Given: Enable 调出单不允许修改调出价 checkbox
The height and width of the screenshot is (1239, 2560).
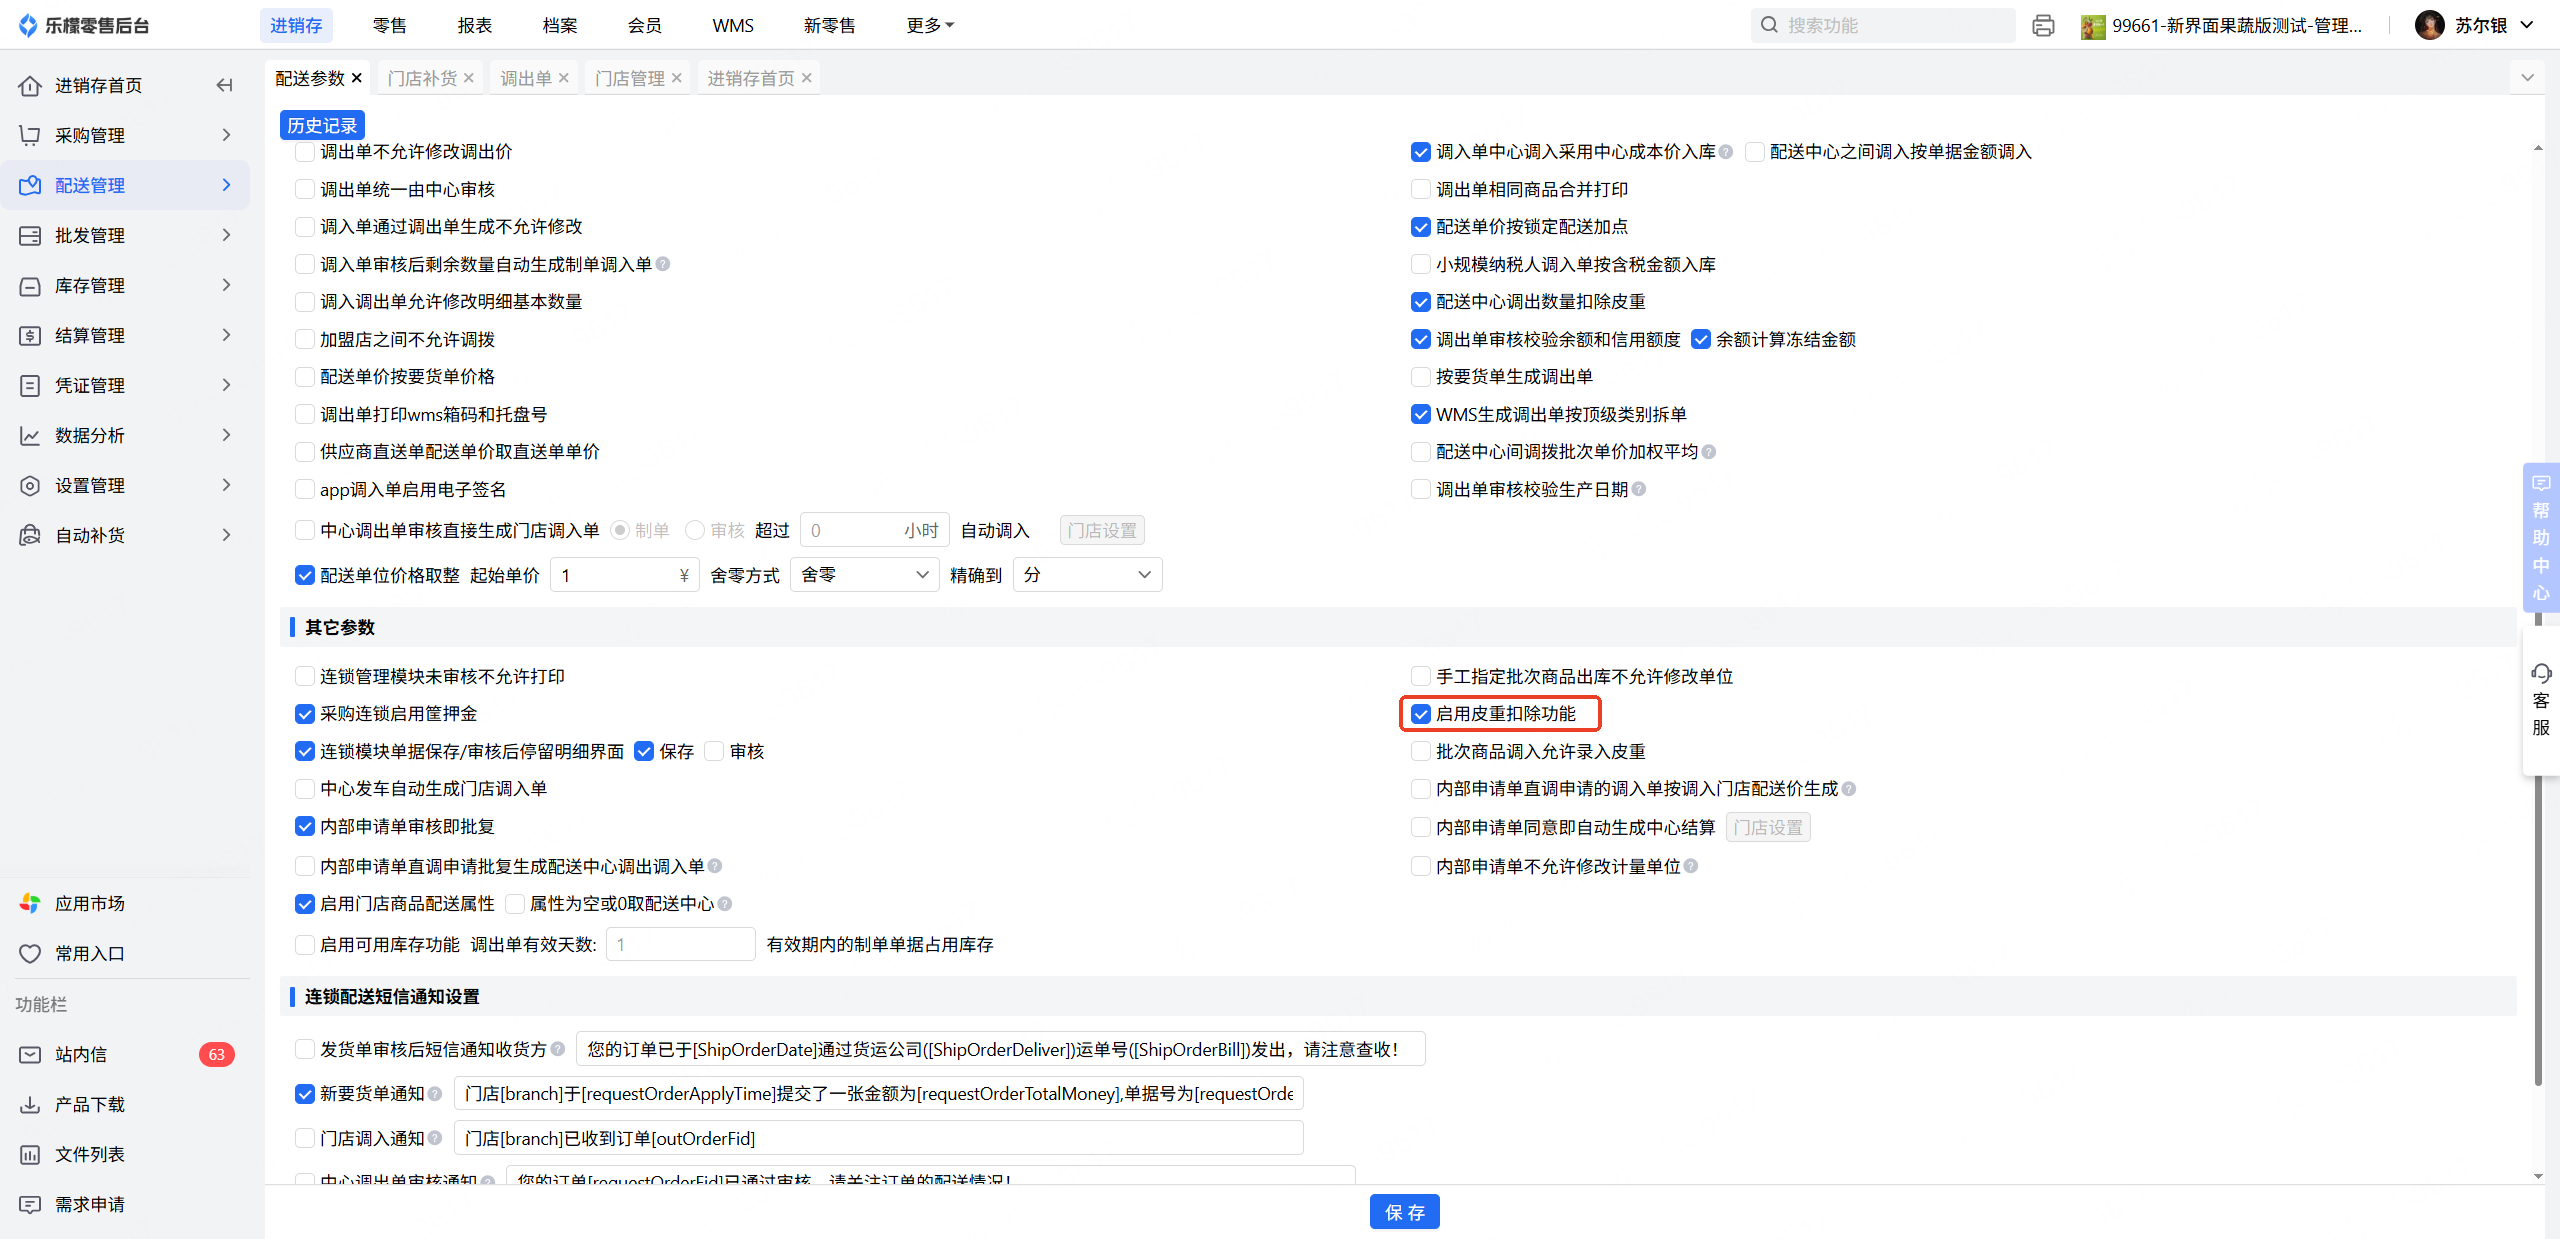Looking at the screenshot, I should pyautogui.click(x=305, y=152).
